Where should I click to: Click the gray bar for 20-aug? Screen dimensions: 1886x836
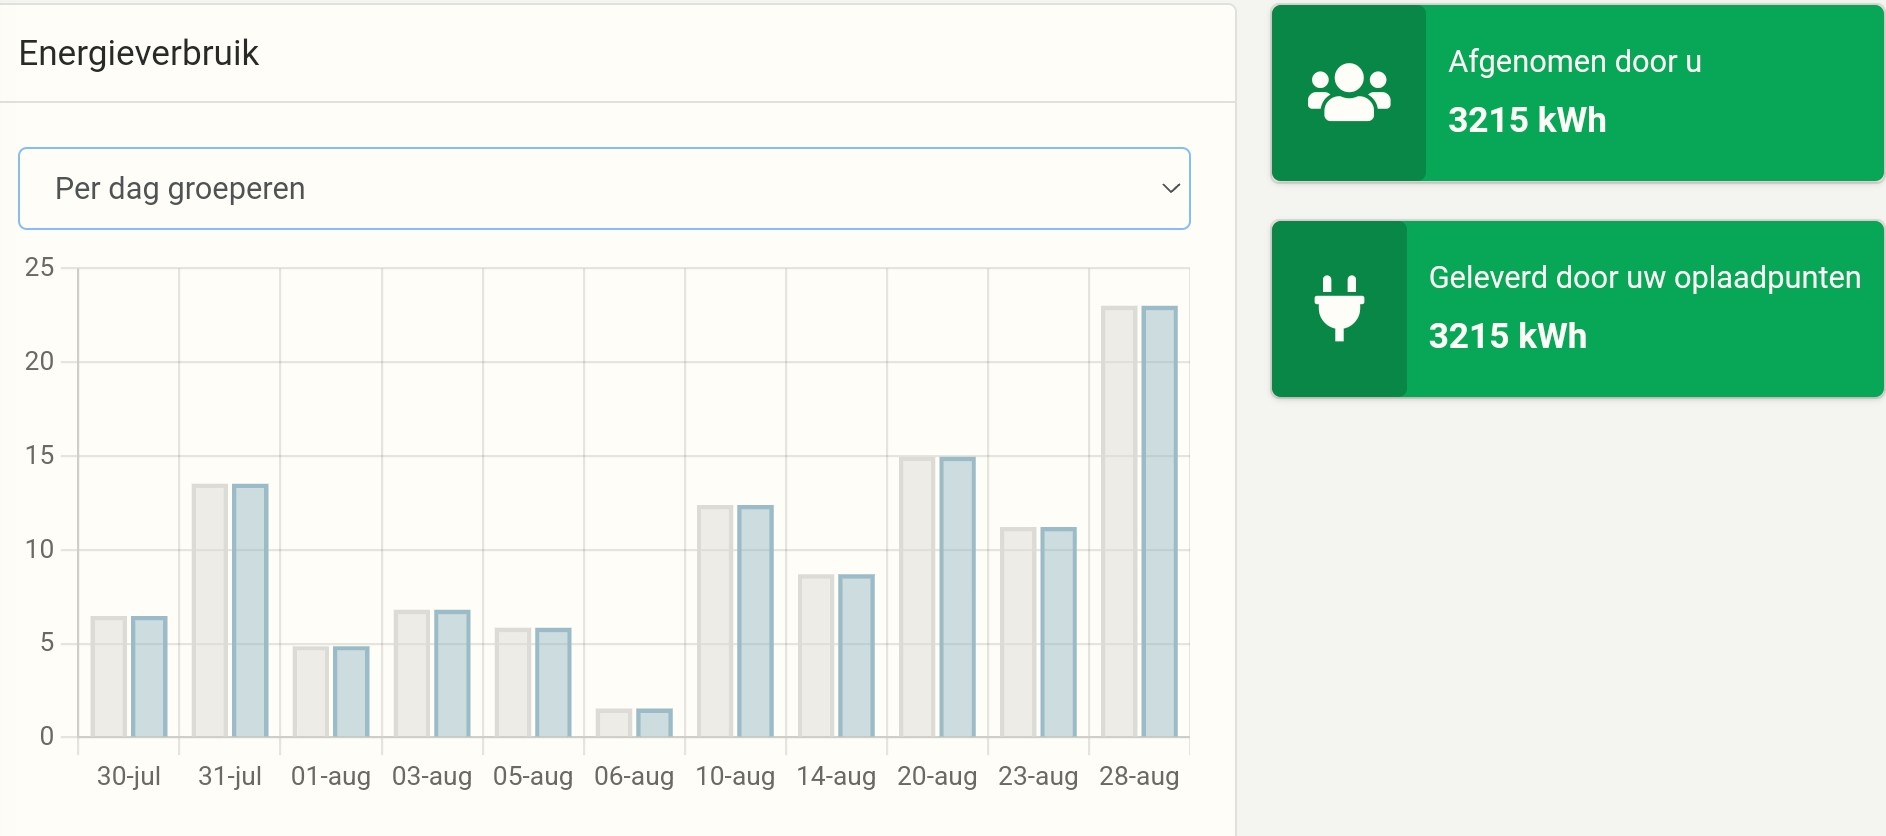coord(917,597)
